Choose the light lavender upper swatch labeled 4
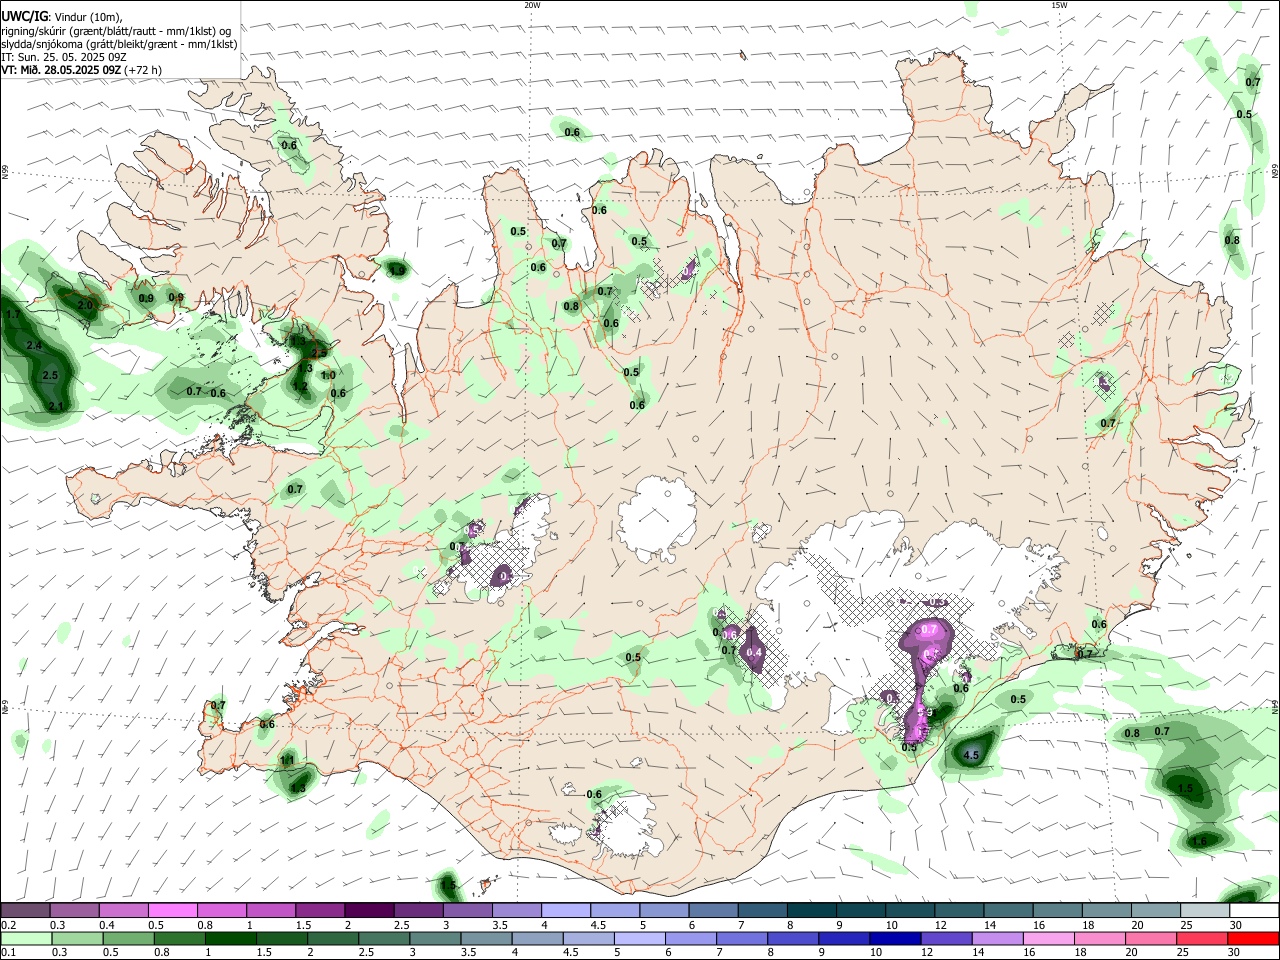This screenshot has height=960, width=1280. click(565, 910)
